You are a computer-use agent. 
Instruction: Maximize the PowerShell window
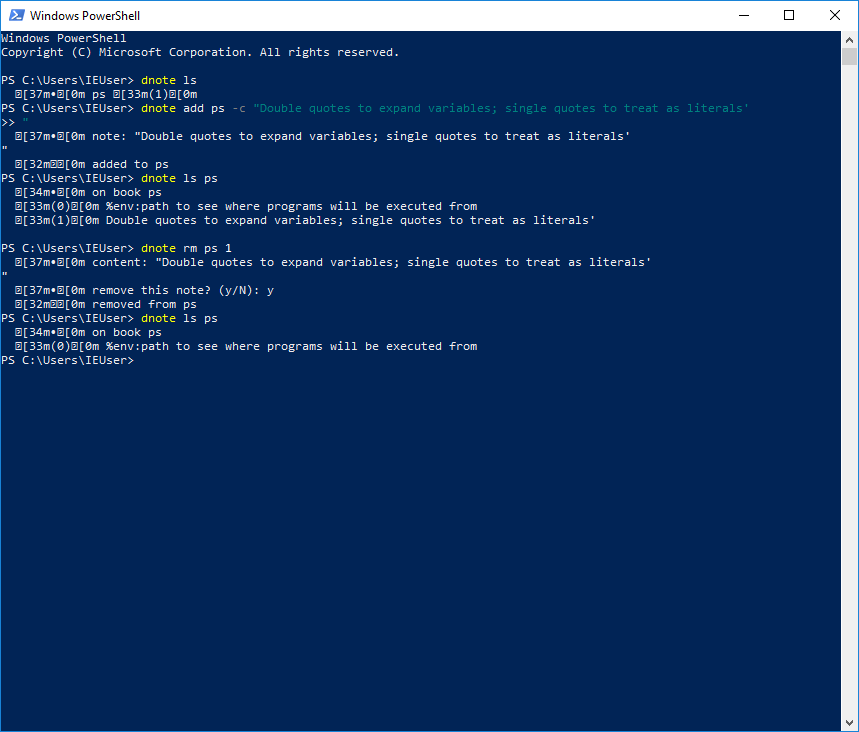pyautogui.click(x=790, y=15)
